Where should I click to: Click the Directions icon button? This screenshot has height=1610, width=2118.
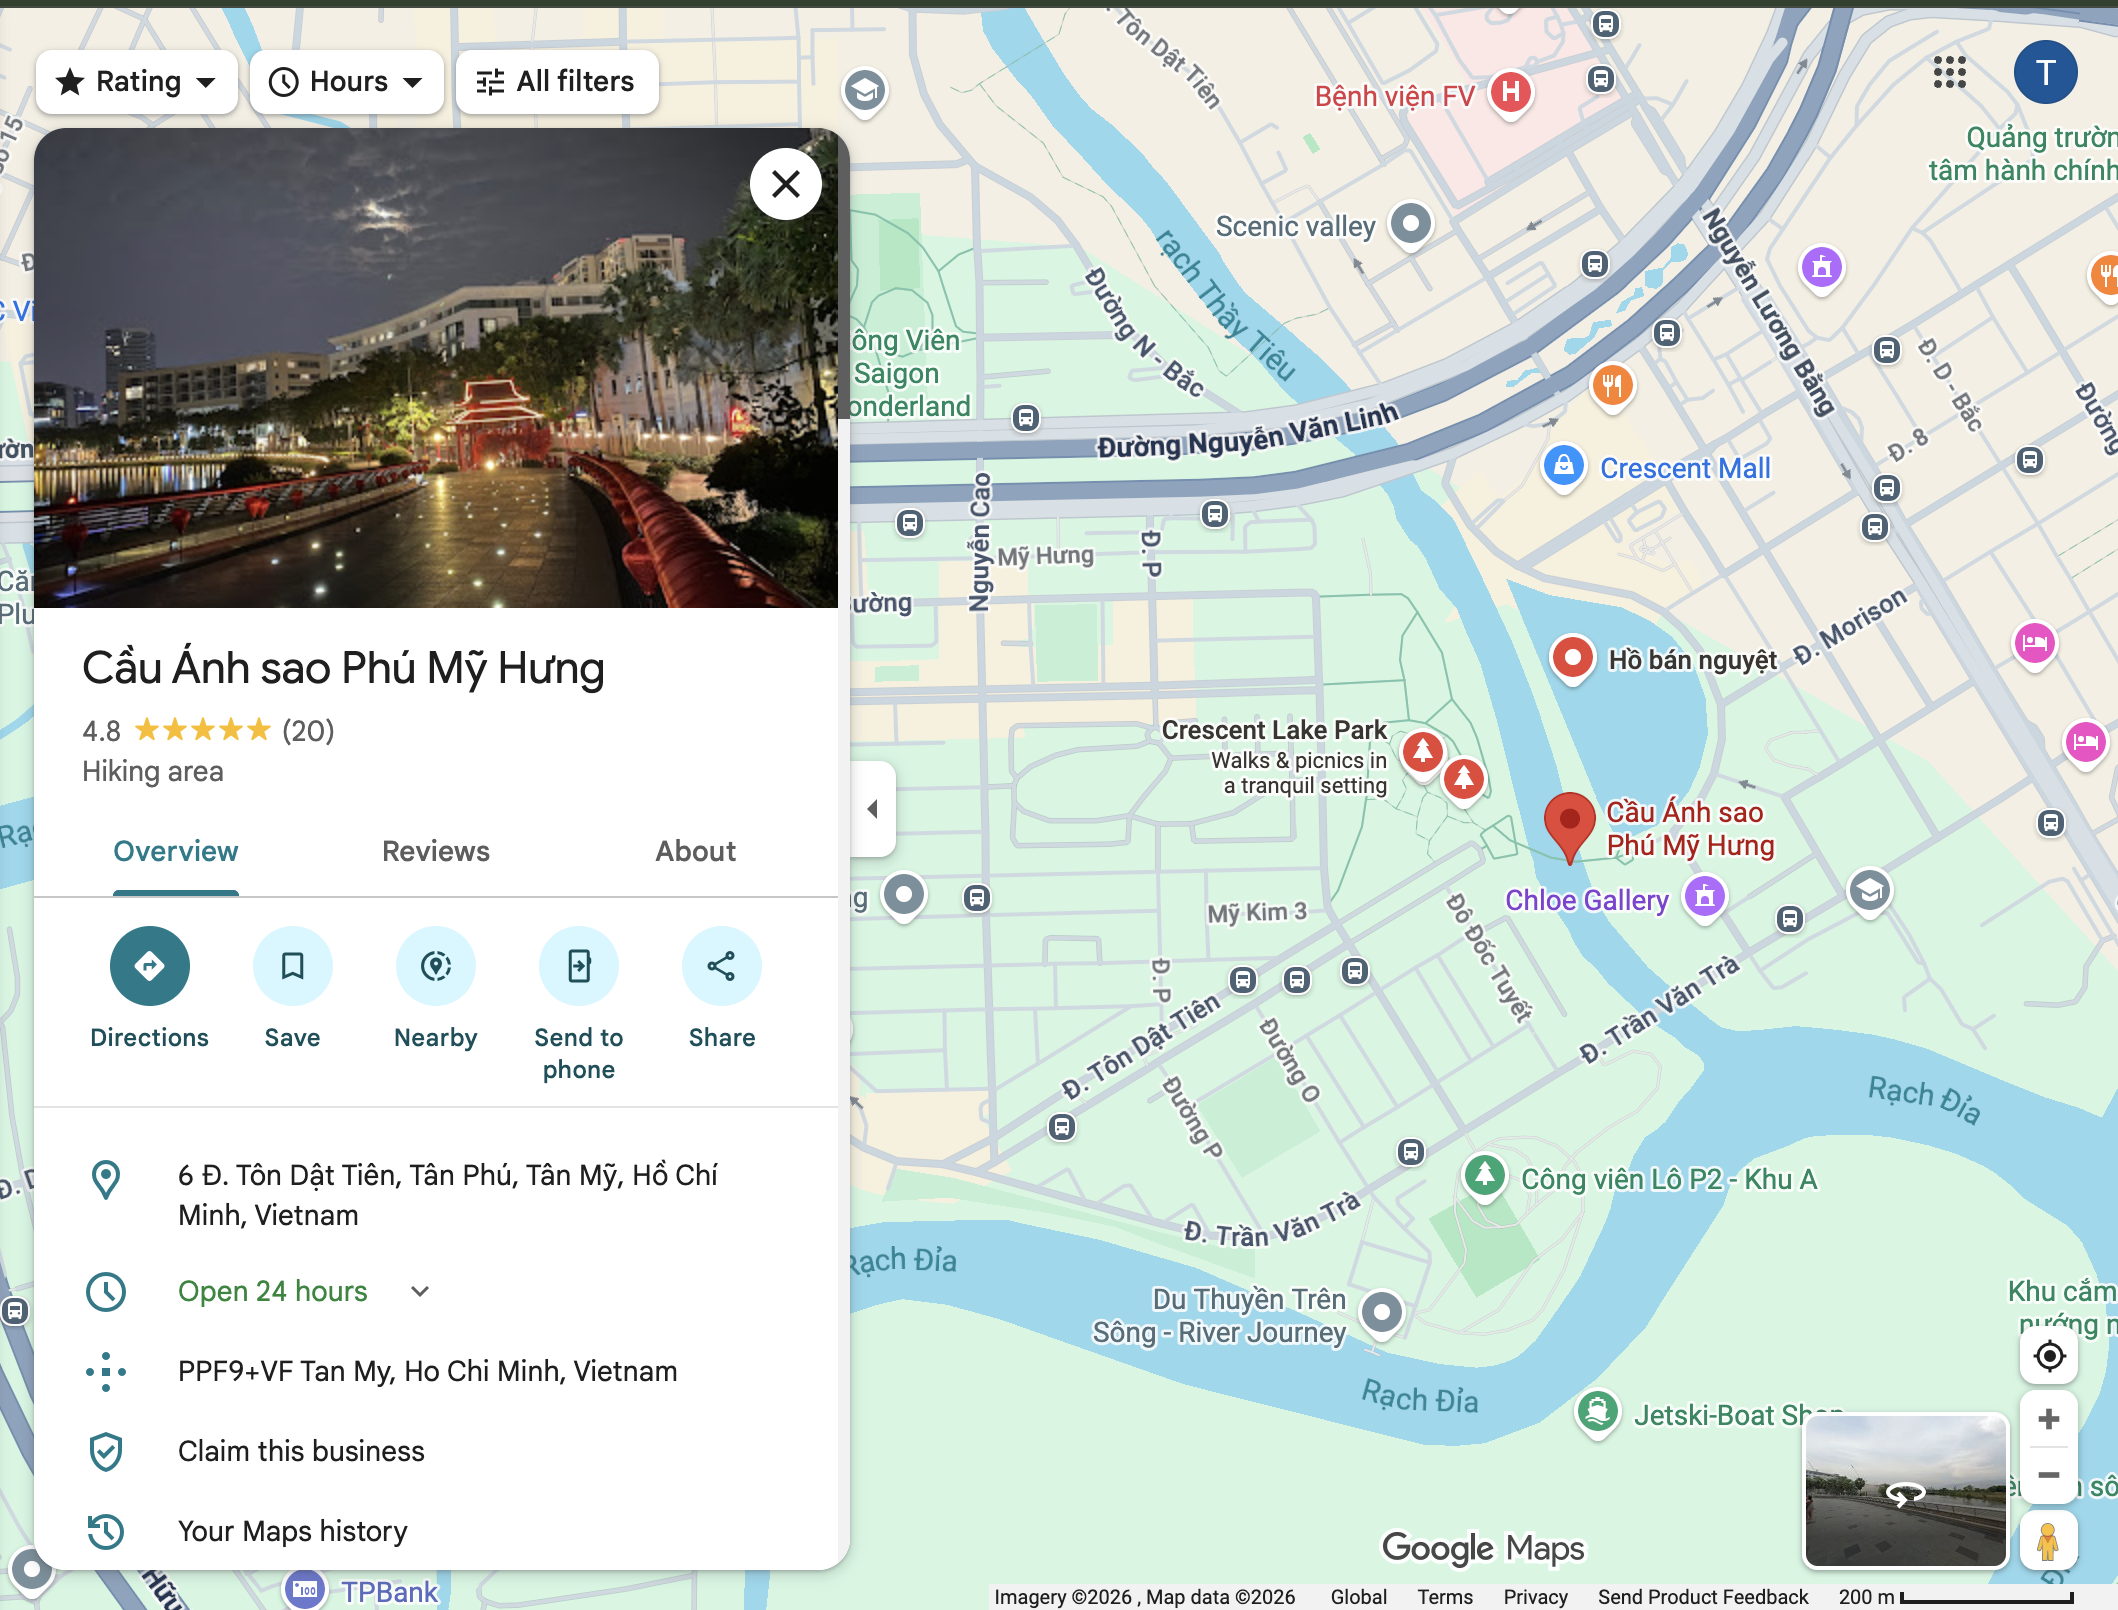pyautogui.click(x=149, y=965)
